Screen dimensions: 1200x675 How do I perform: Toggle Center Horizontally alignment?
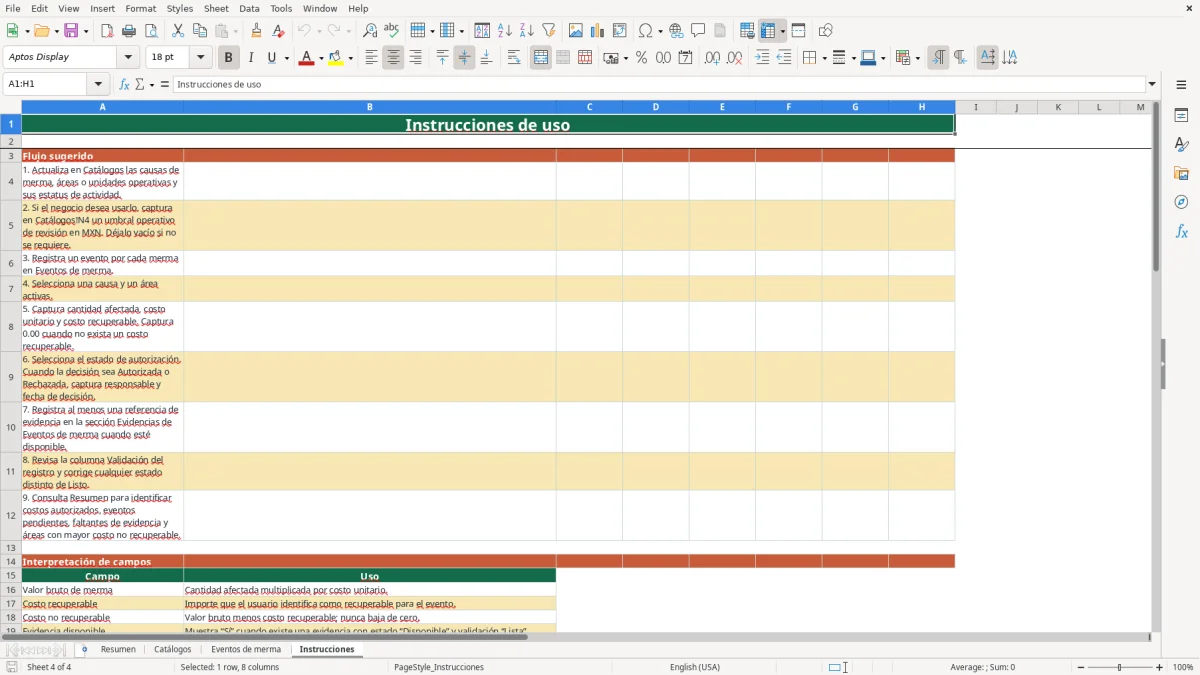(x=394, y=58)
